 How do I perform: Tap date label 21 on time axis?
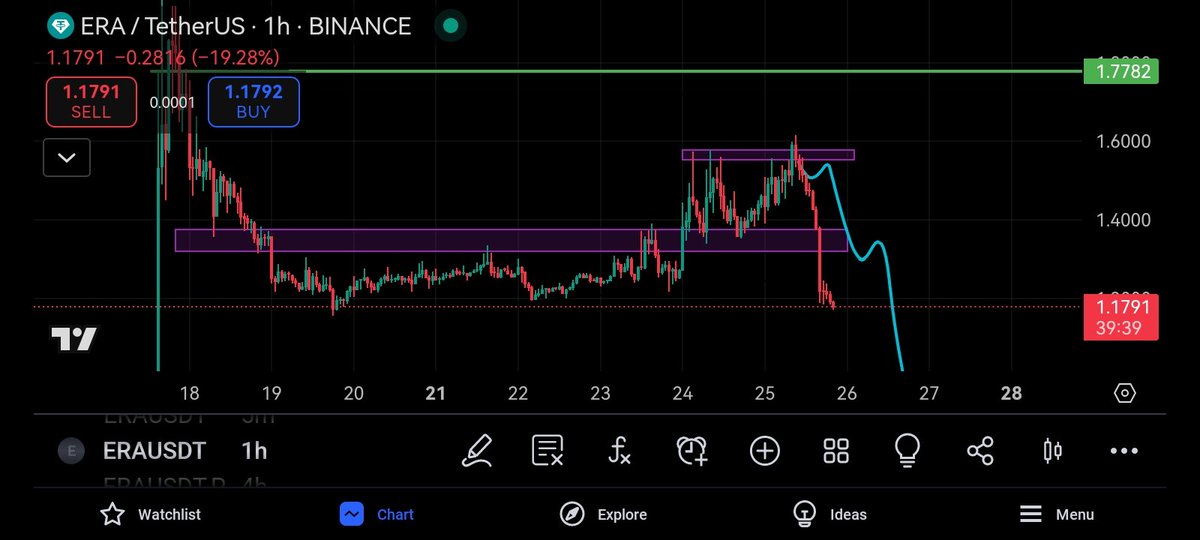tap(435, 393)
